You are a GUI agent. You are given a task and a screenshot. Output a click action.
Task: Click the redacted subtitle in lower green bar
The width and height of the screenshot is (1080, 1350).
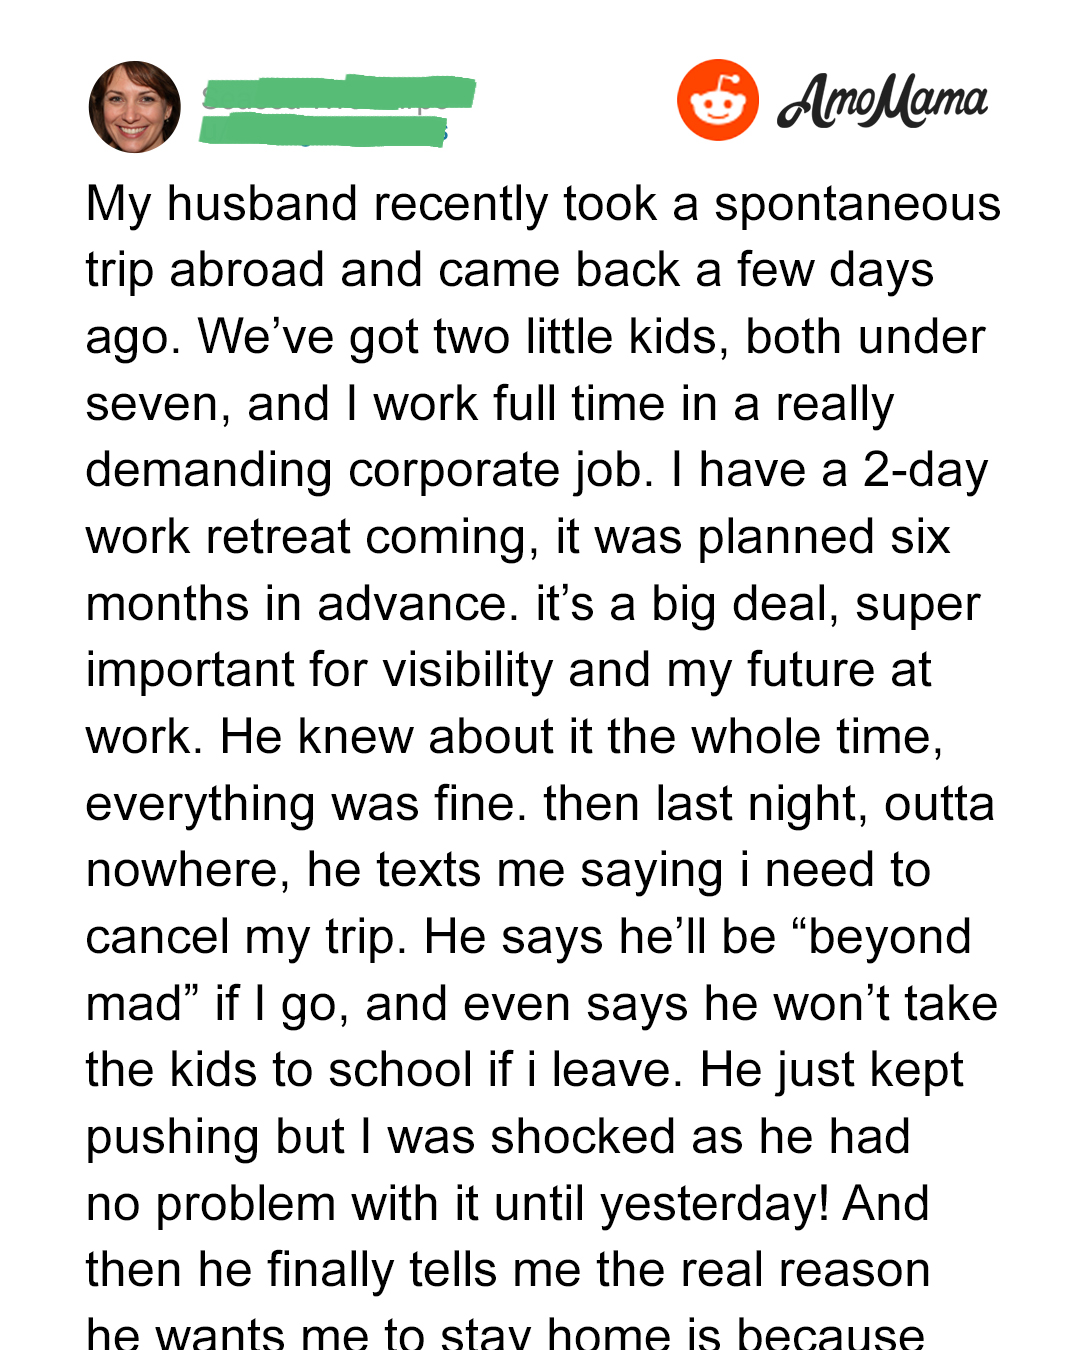pyautogui.click(x=322, y=131)
